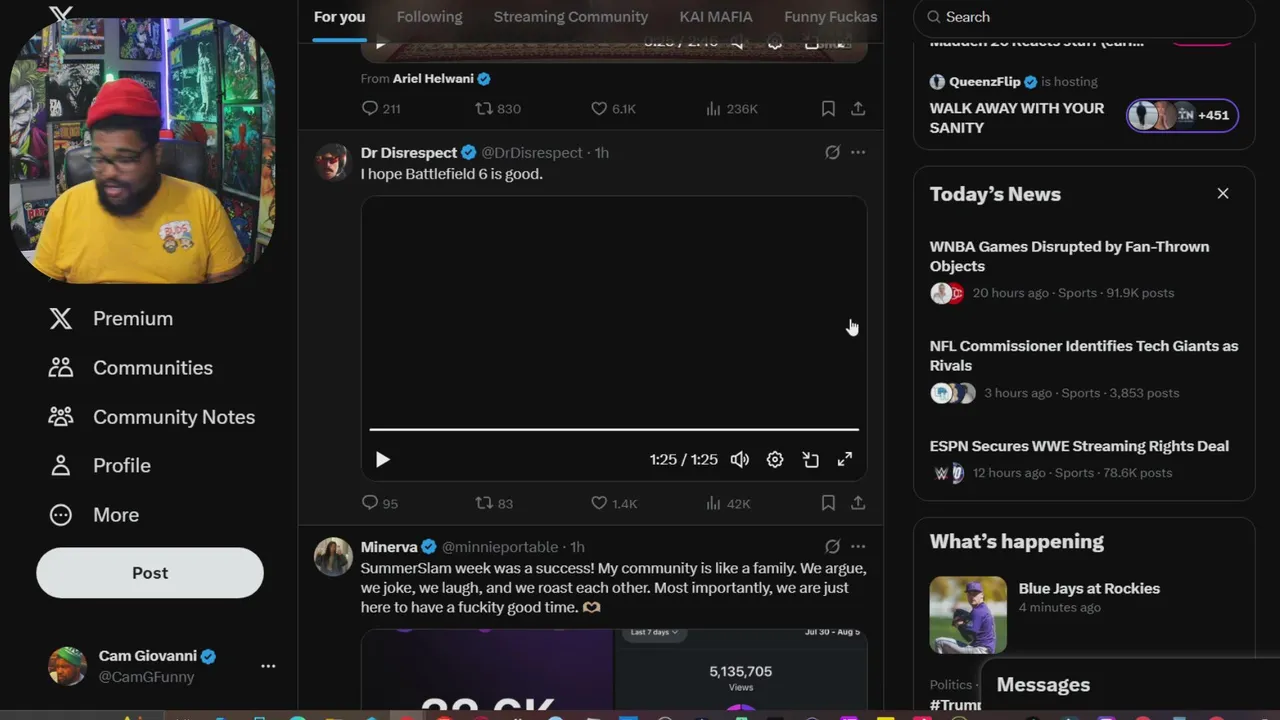
Task: Open WNBA Games Disrupted by Fan-Thrown Objects story
Action: [x=1084, y=270]
